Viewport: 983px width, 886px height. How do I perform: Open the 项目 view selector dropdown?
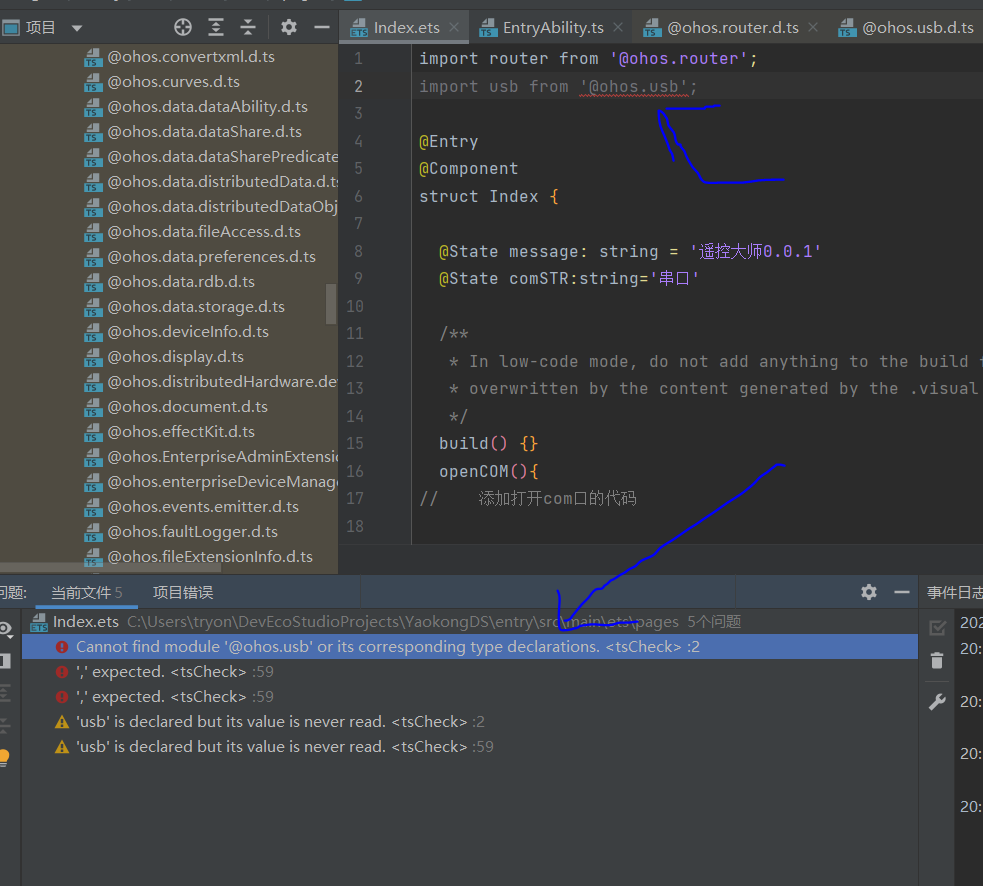click(x=76, y=26)
